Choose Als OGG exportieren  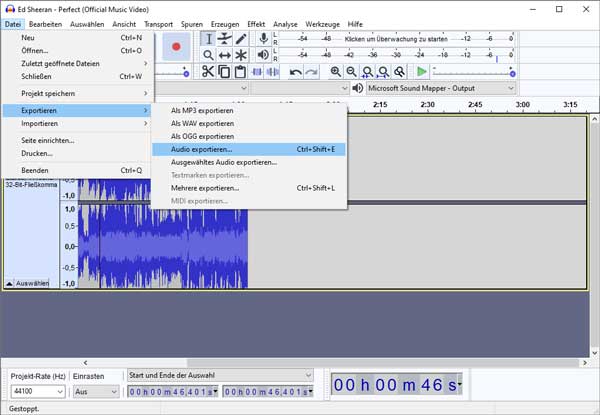click(x=249, y=137)
